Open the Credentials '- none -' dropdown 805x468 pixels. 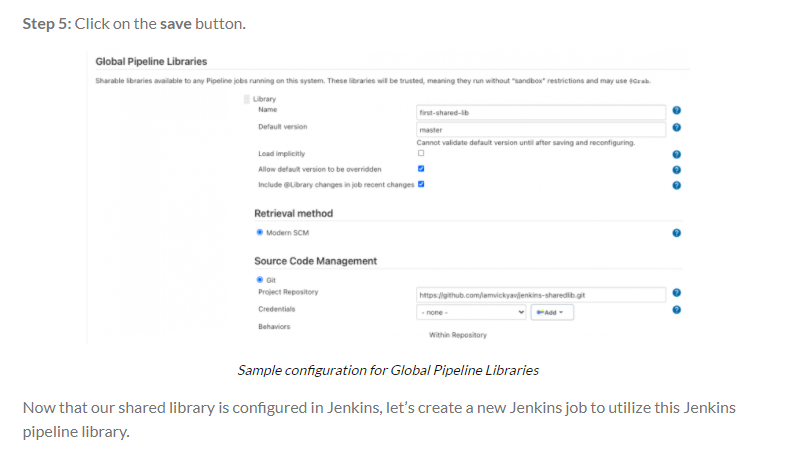[x=471, y=312]
